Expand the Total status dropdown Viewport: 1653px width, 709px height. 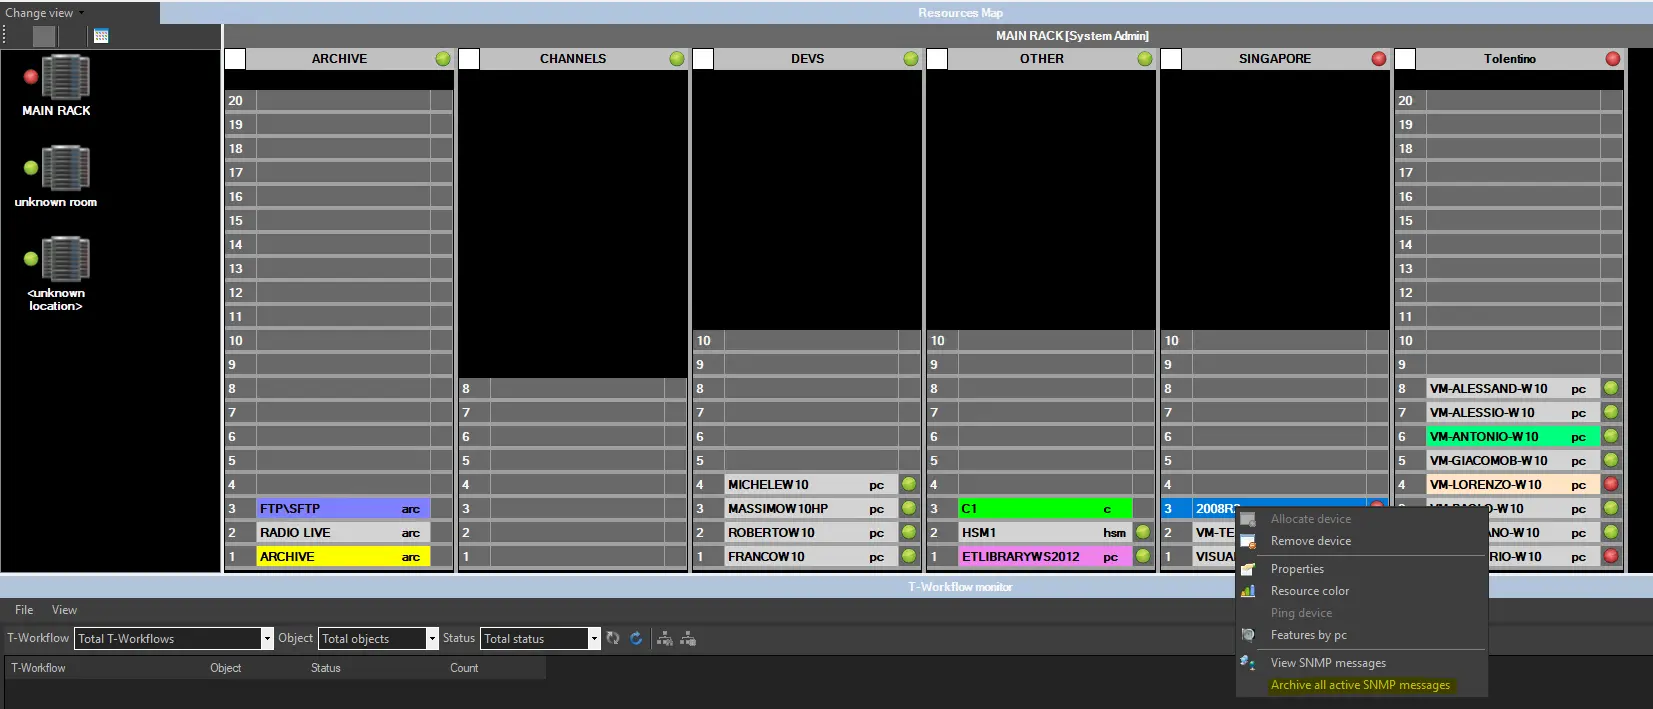594,638
